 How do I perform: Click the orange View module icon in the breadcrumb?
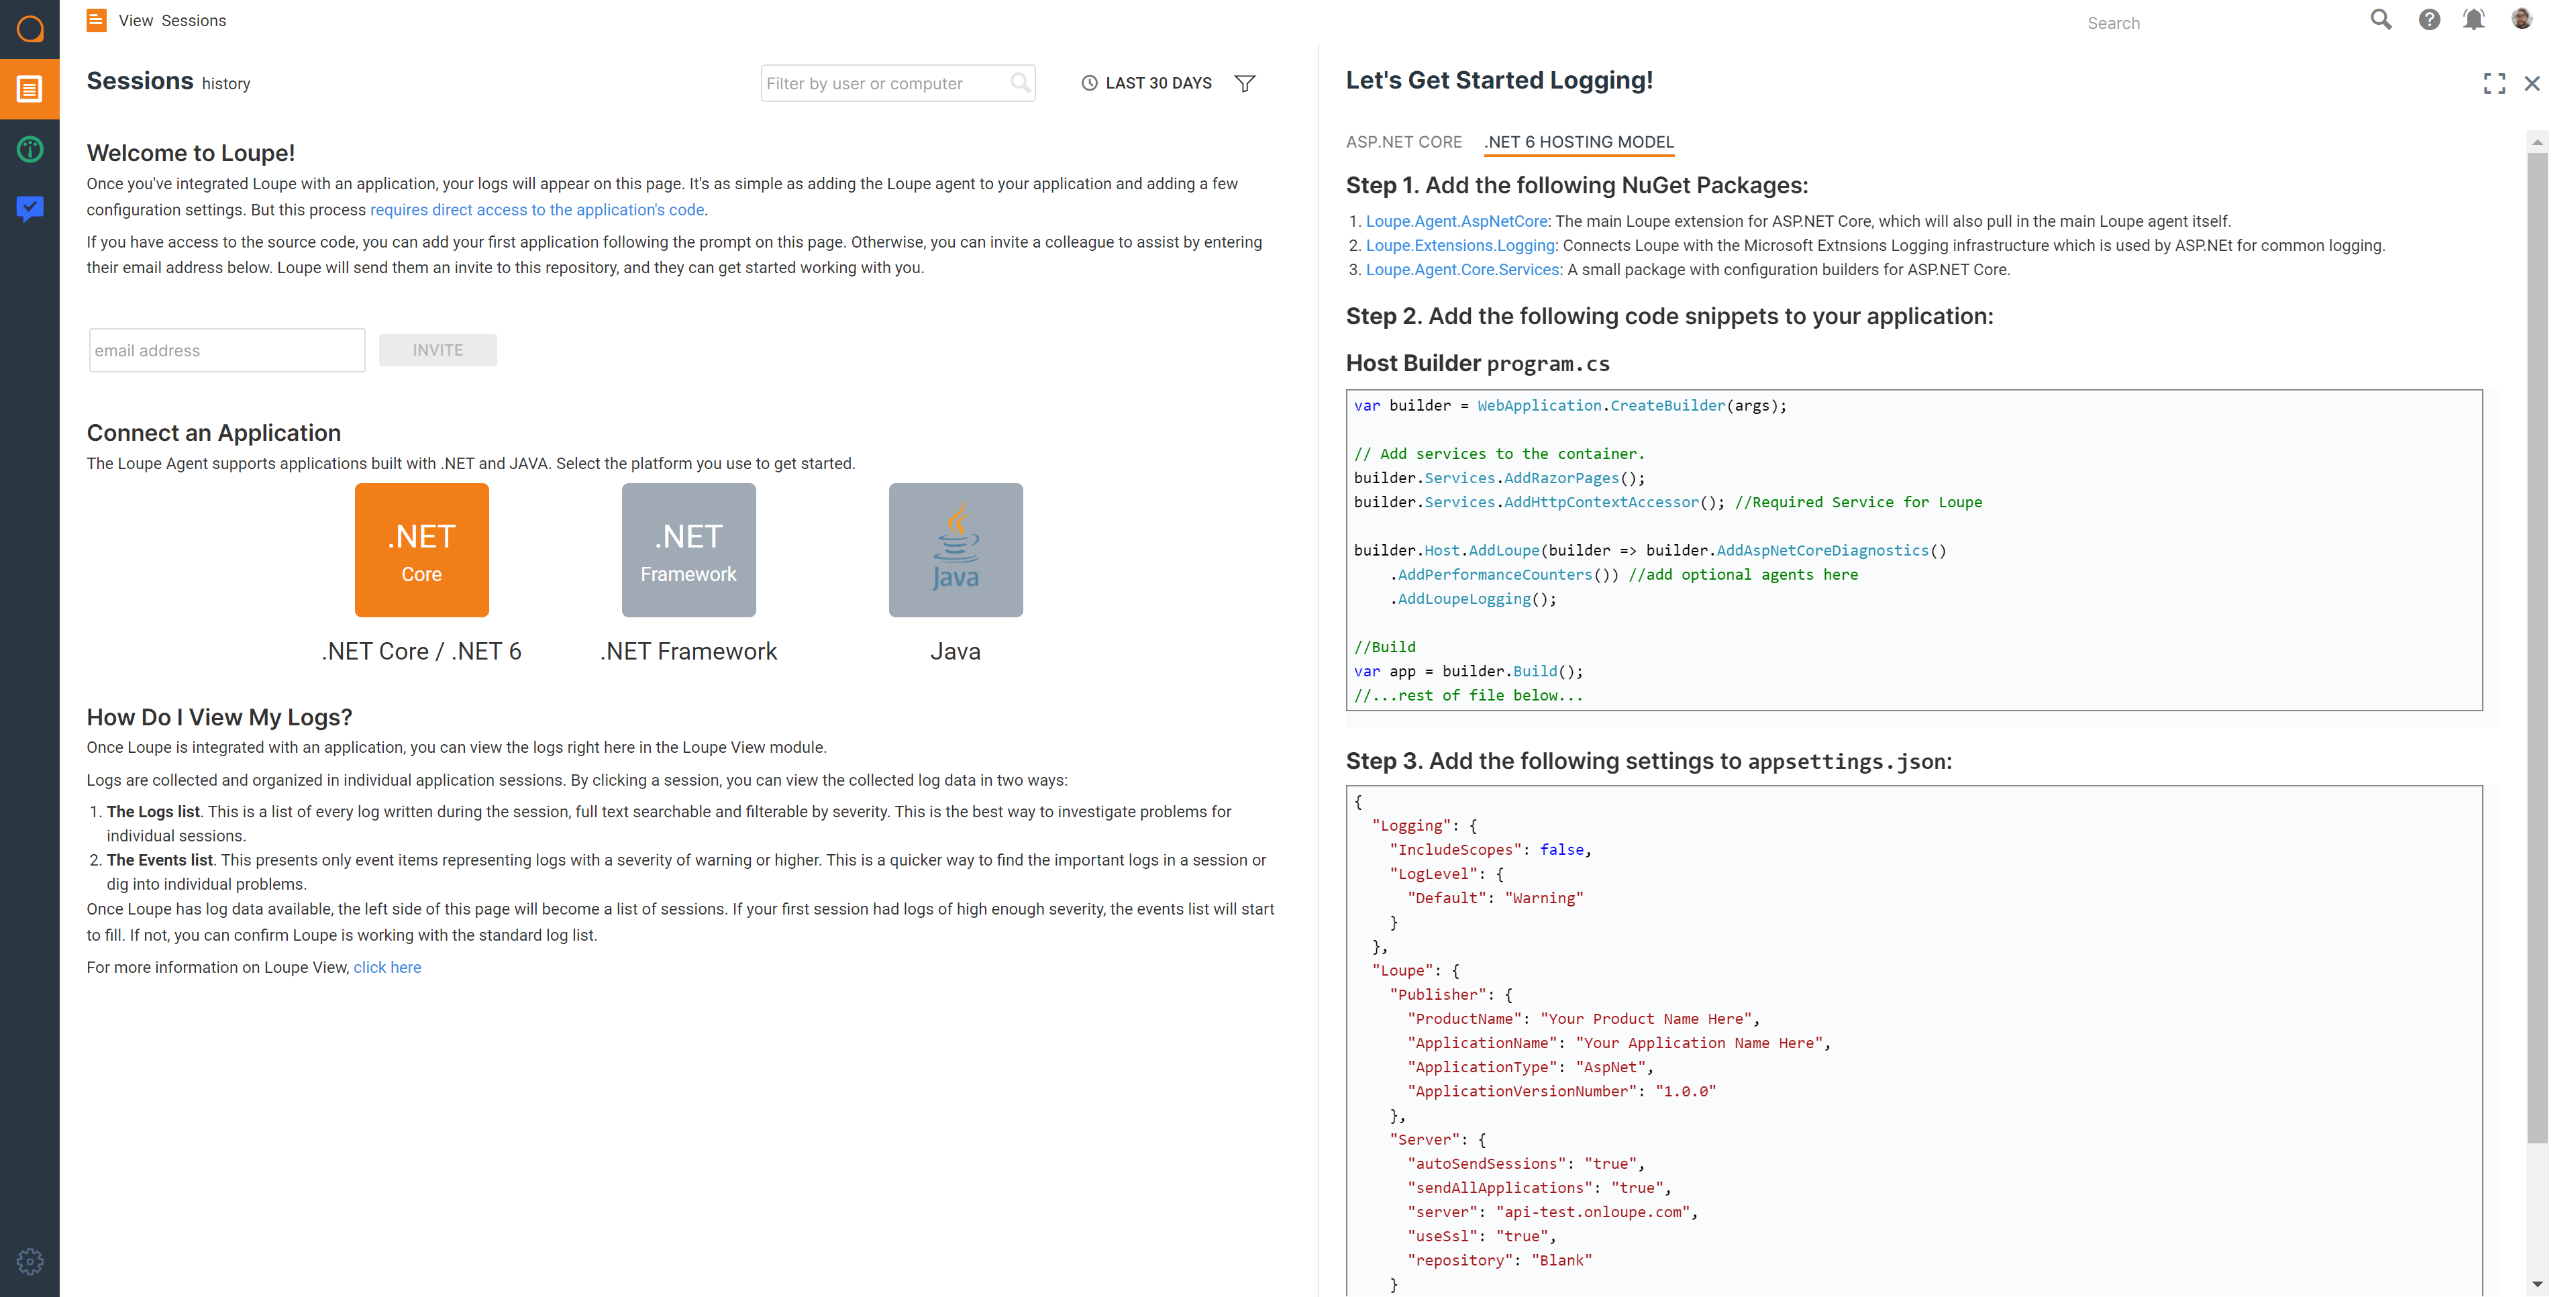click(97, 20)
